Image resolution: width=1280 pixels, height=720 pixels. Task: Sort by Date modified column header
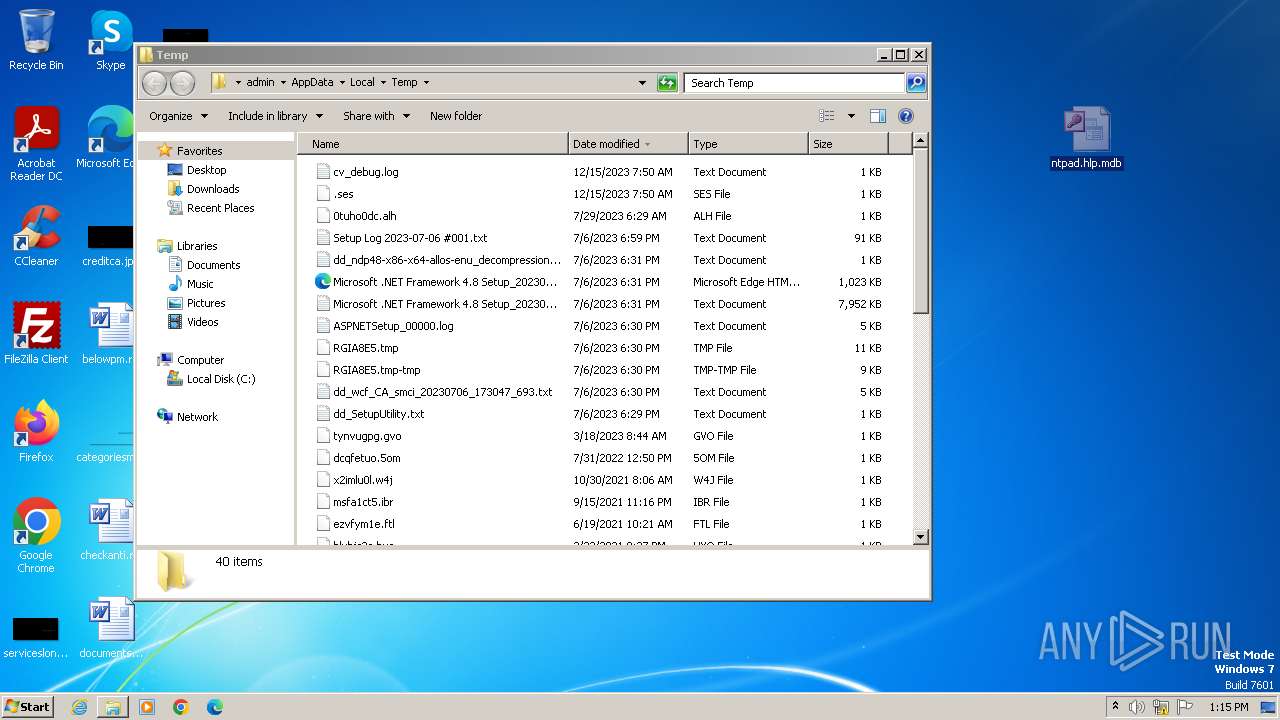(x=628, y=144)
